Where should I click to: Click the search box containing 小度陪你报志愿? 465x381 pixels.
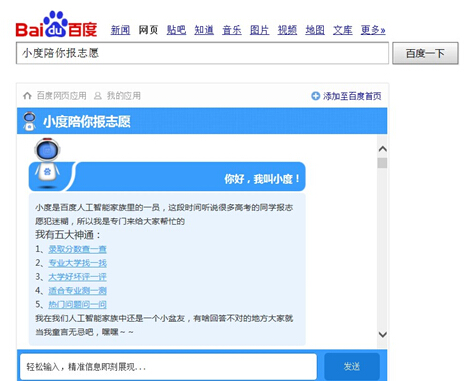pyautogui.click(x=202, y=53)
